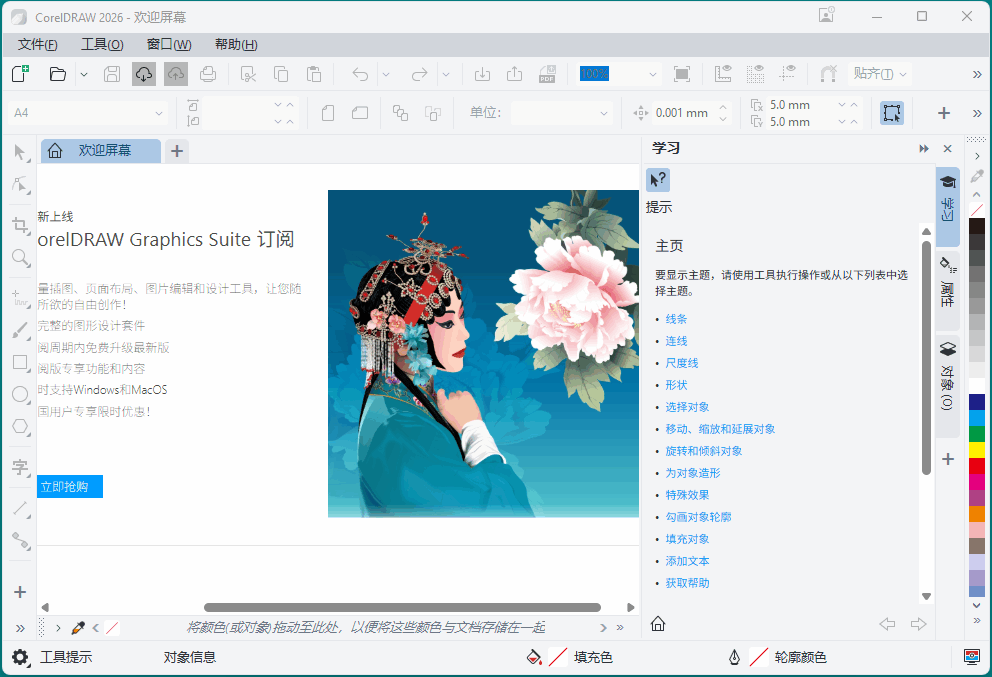Select the Crop tool in the toolbox
992x677 pixels.
[20, 225]
